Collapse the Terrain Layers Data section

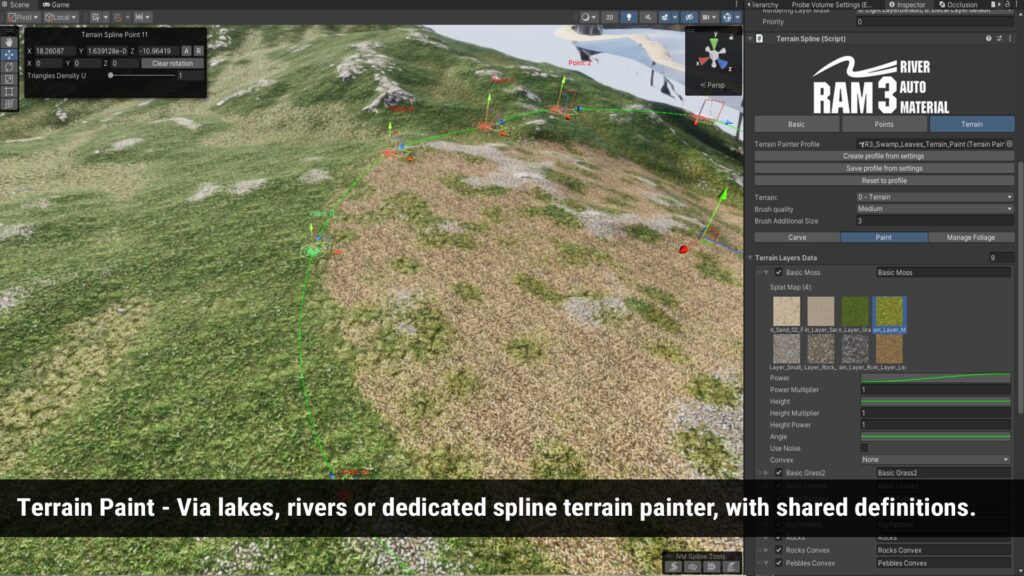coord(750,258)
